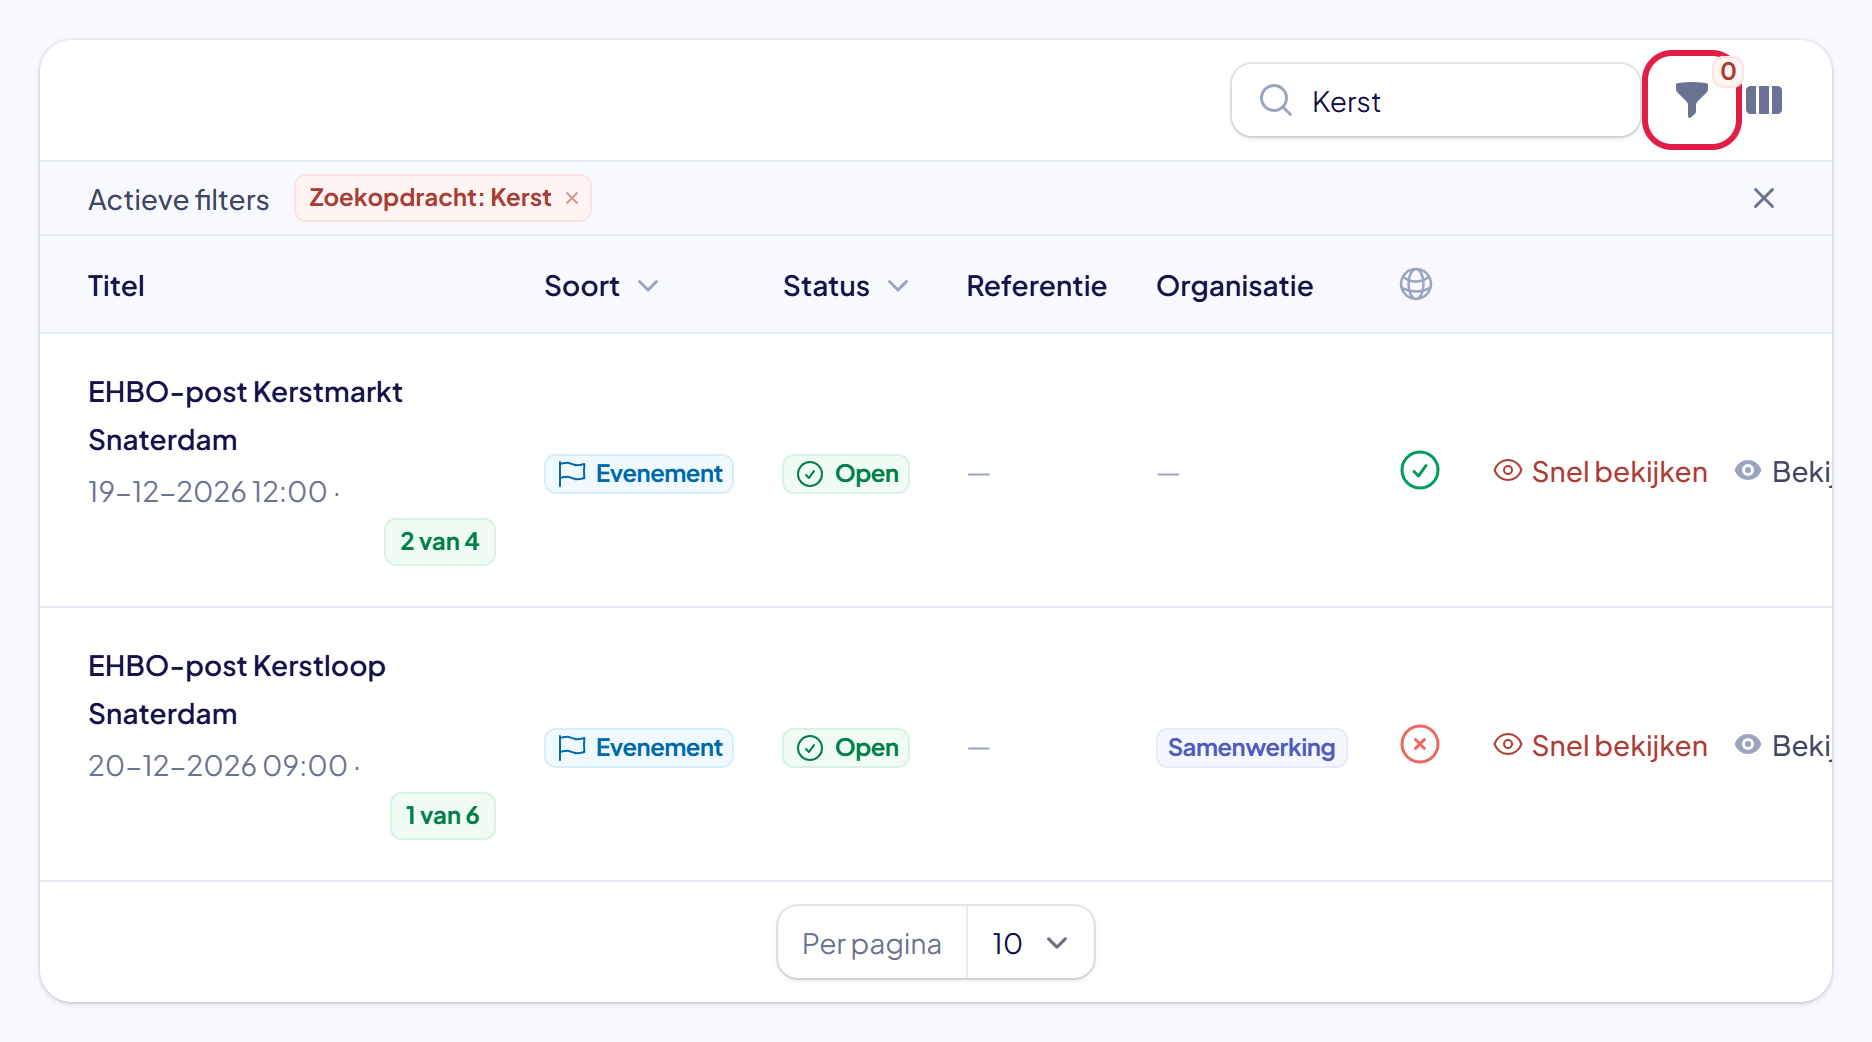The height and width of the screenshot is (1042, 1872).
Task: Click date 20-12-2026 09:00
Action: pos(218,766)
